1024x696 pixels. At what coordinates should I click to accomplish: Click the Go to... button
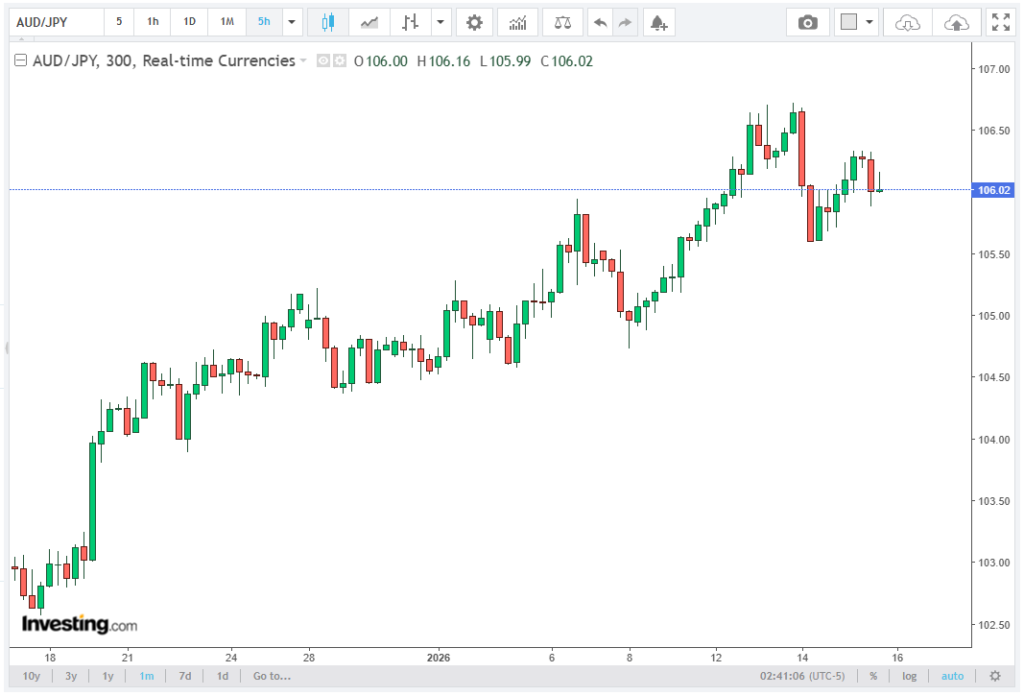(x=272, y=676)
